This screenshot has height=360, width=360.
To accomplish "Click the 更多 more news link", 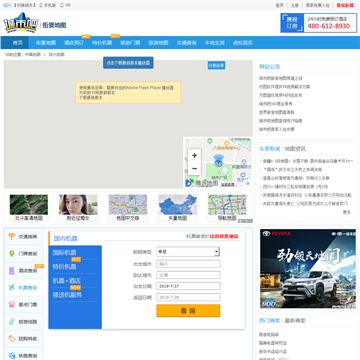I will 347,212.
